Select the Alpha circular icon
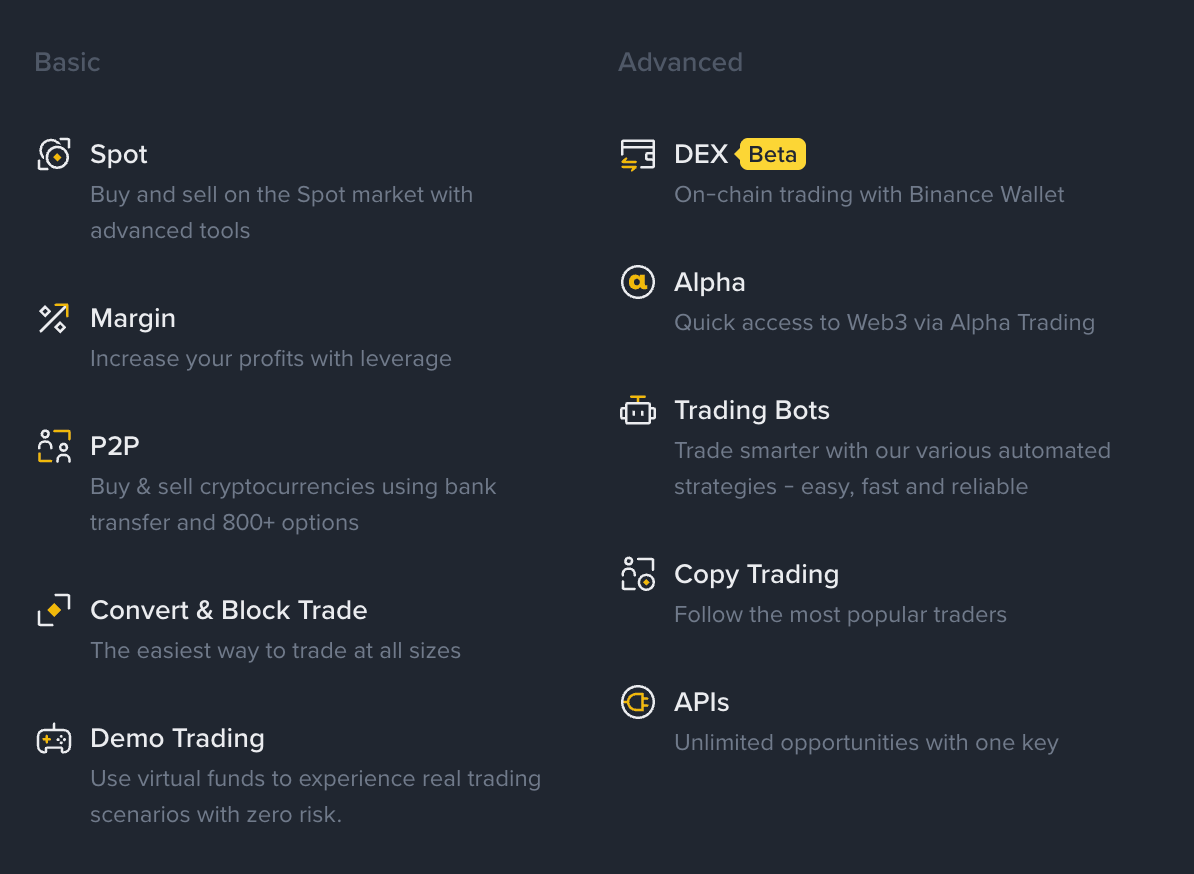 (x=638, y=282)
